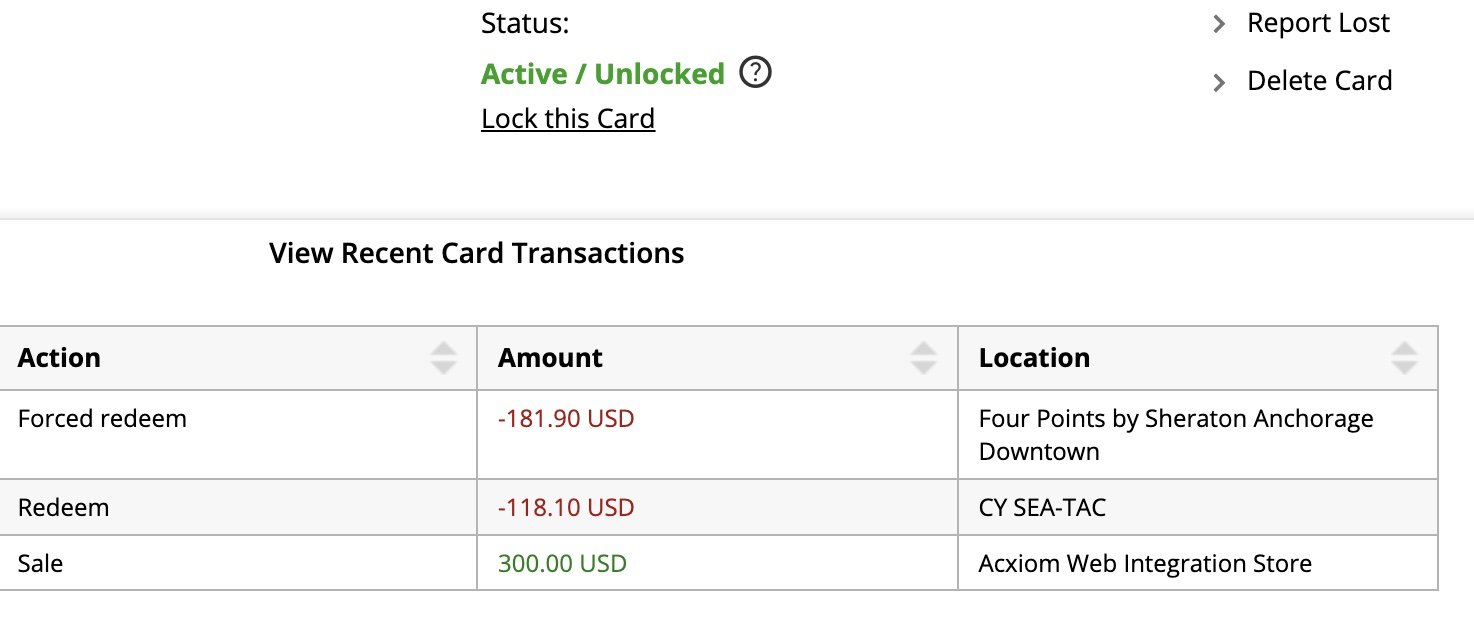Click the Action column header
This screenshot has width=1474, height=622.
click(x=238, y=358)
